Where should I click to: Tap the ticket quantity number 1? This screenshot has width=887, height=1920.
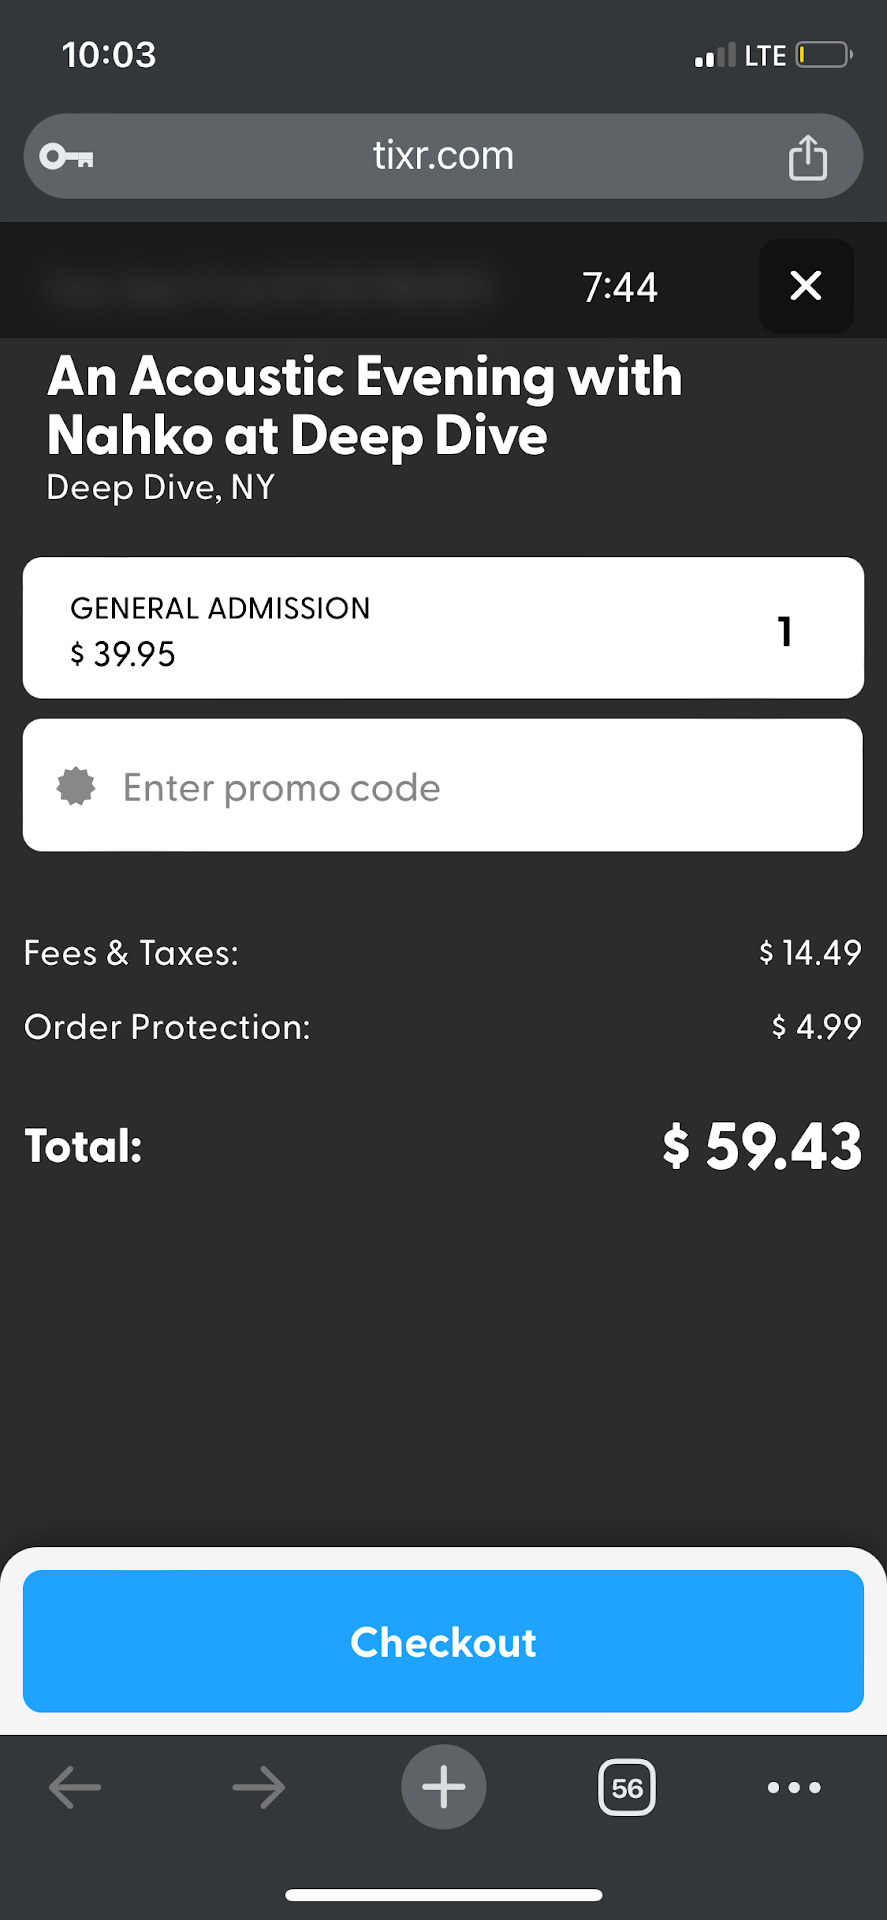point(785,631)
